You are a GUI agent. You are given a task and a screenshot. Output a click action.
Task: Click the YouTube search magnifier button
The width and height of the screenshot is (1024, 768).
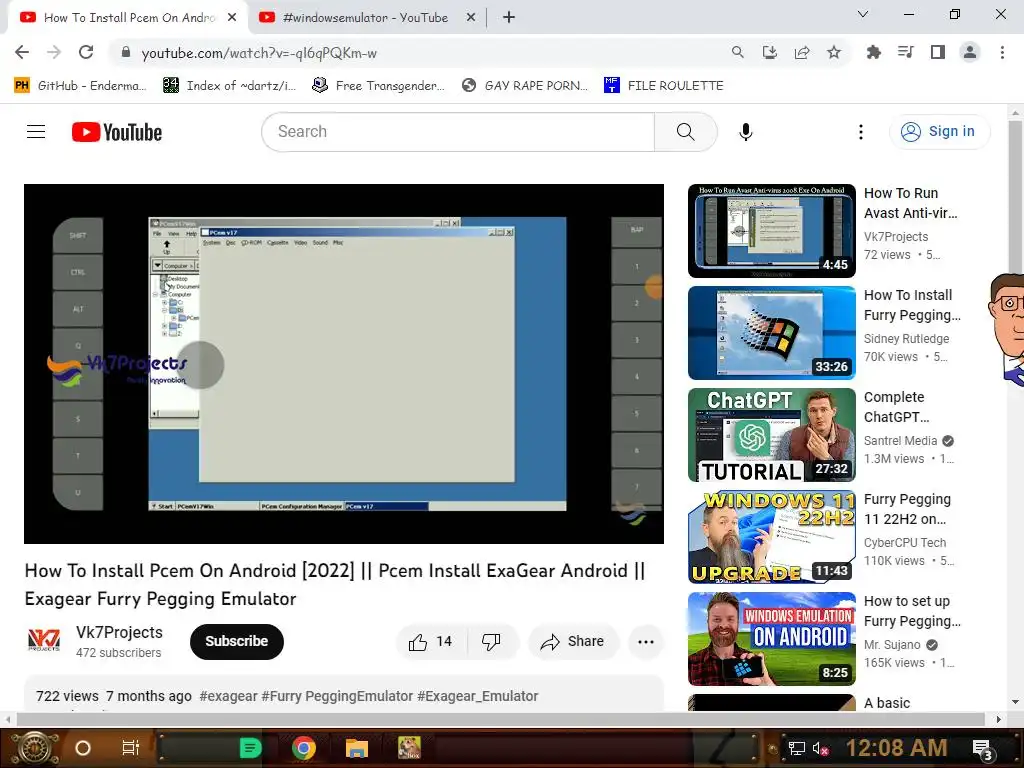tap(686, 132)
